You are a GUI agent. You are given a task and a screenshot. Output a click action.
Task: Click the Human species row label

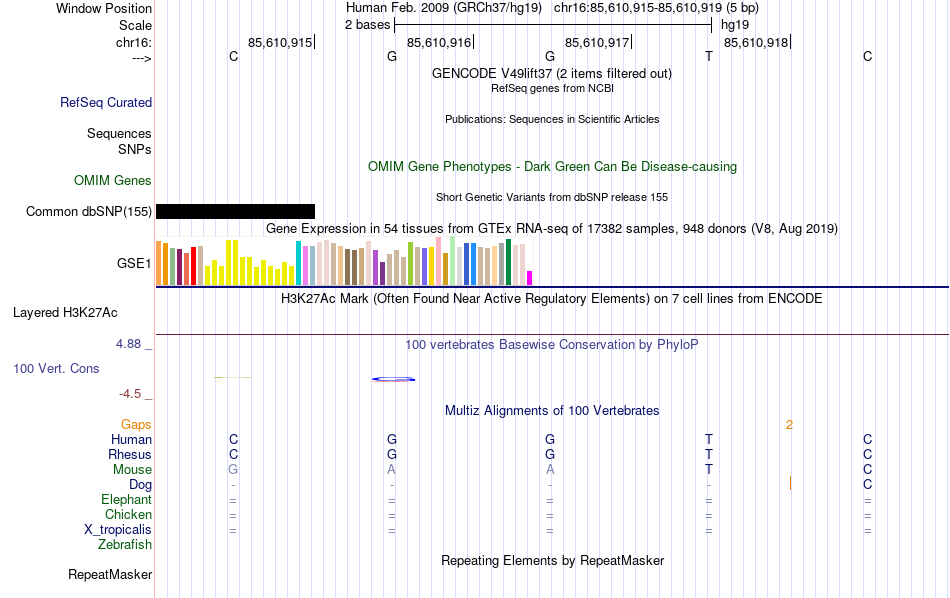[131, 439]
